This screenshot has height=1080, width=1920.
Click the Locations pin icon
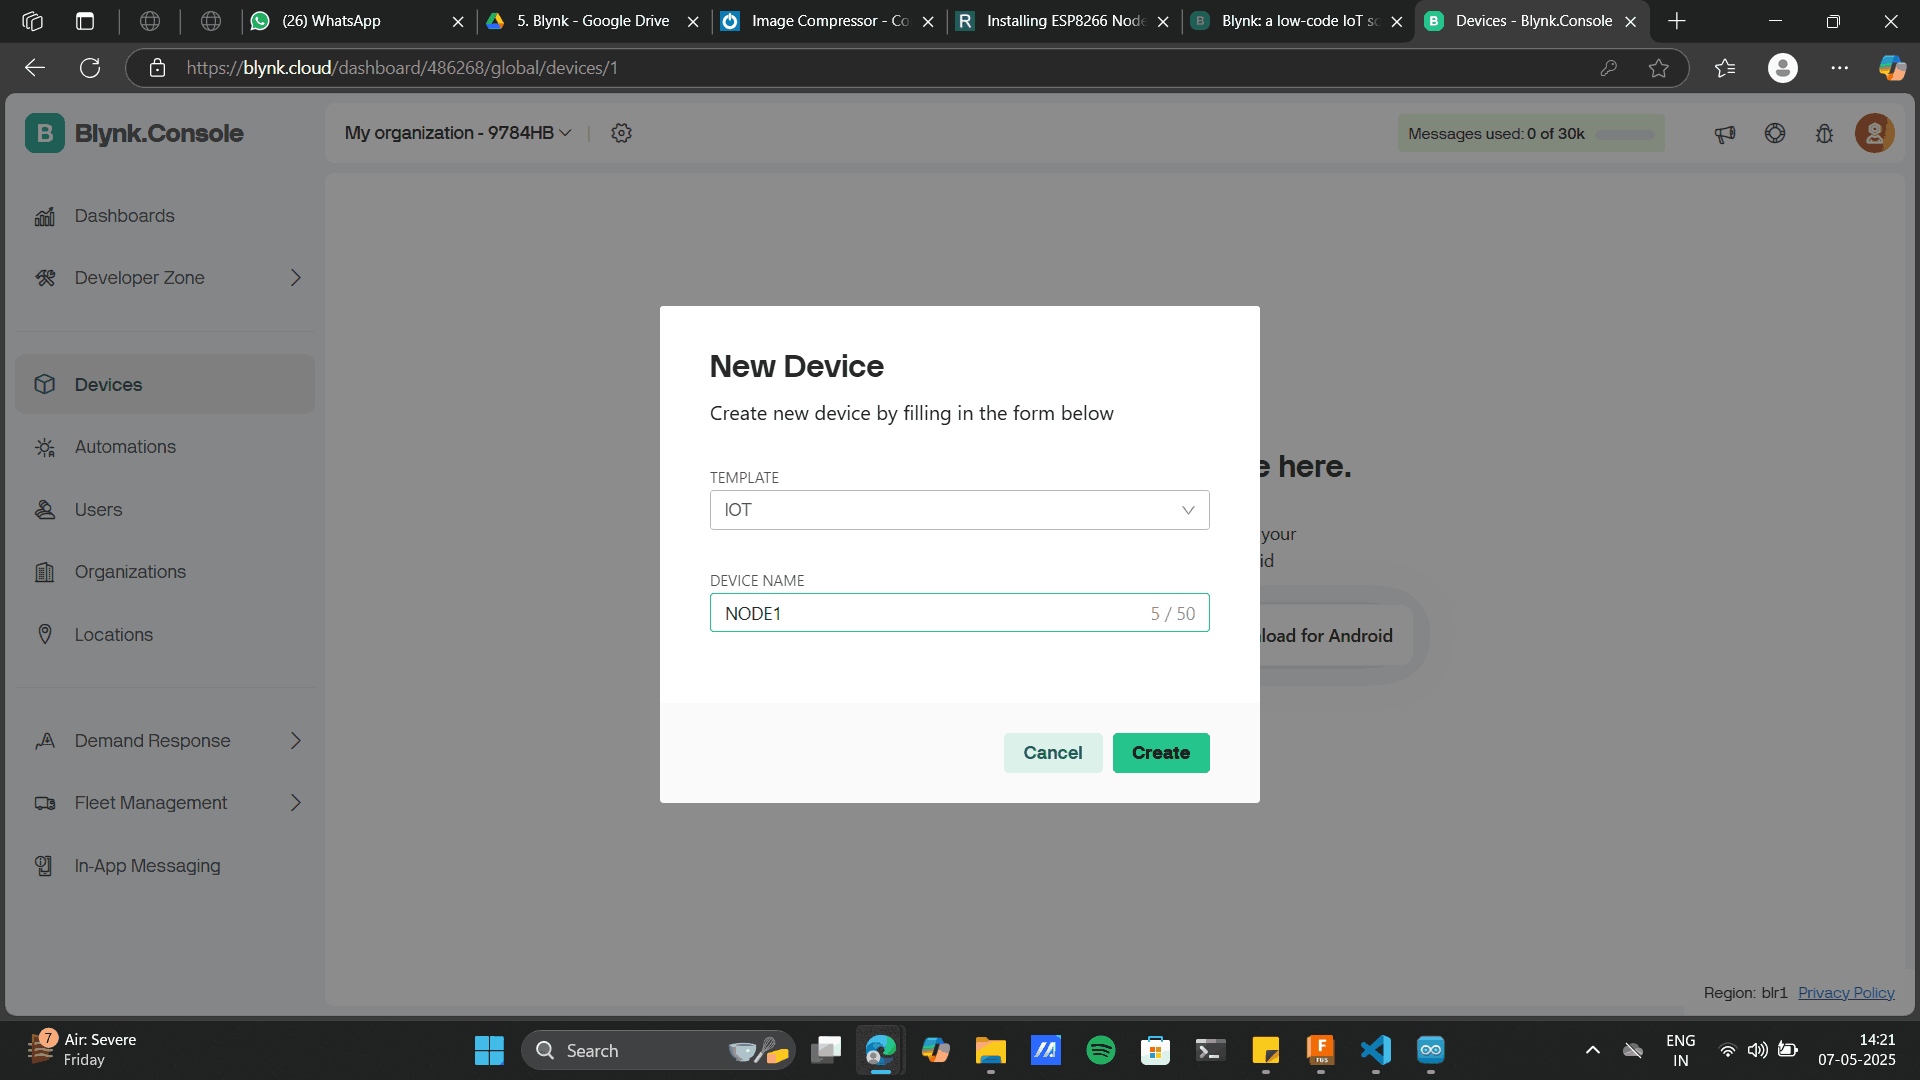(x=45, y=635)
